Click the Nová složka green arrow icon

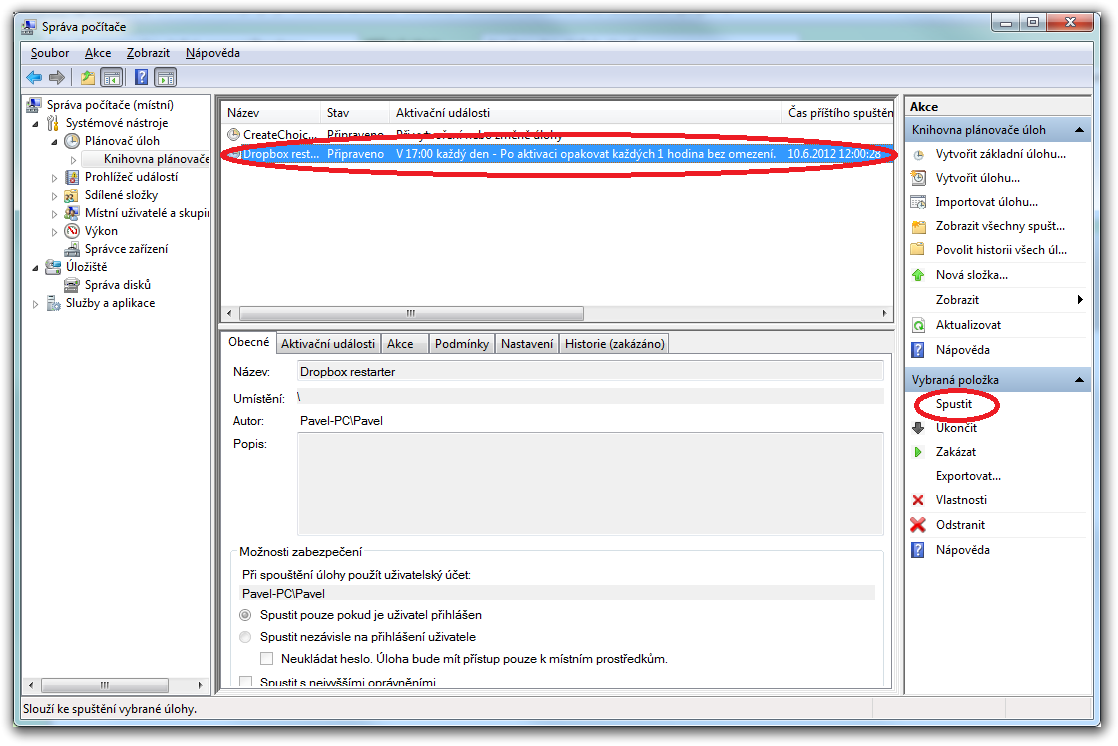coord(918,275)
